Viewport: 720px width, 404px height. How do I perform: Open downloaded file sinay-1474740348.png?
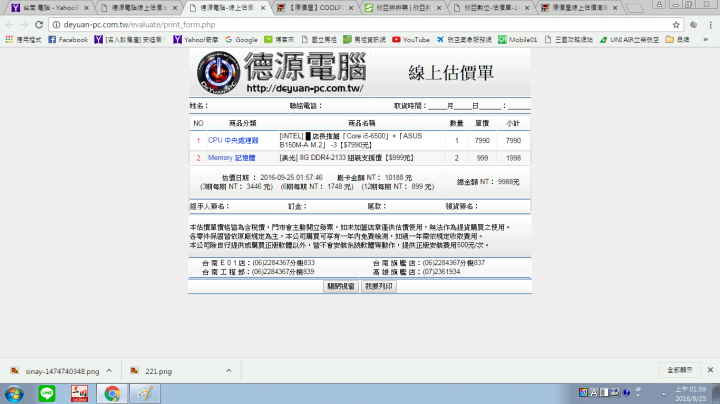(55, 371)
